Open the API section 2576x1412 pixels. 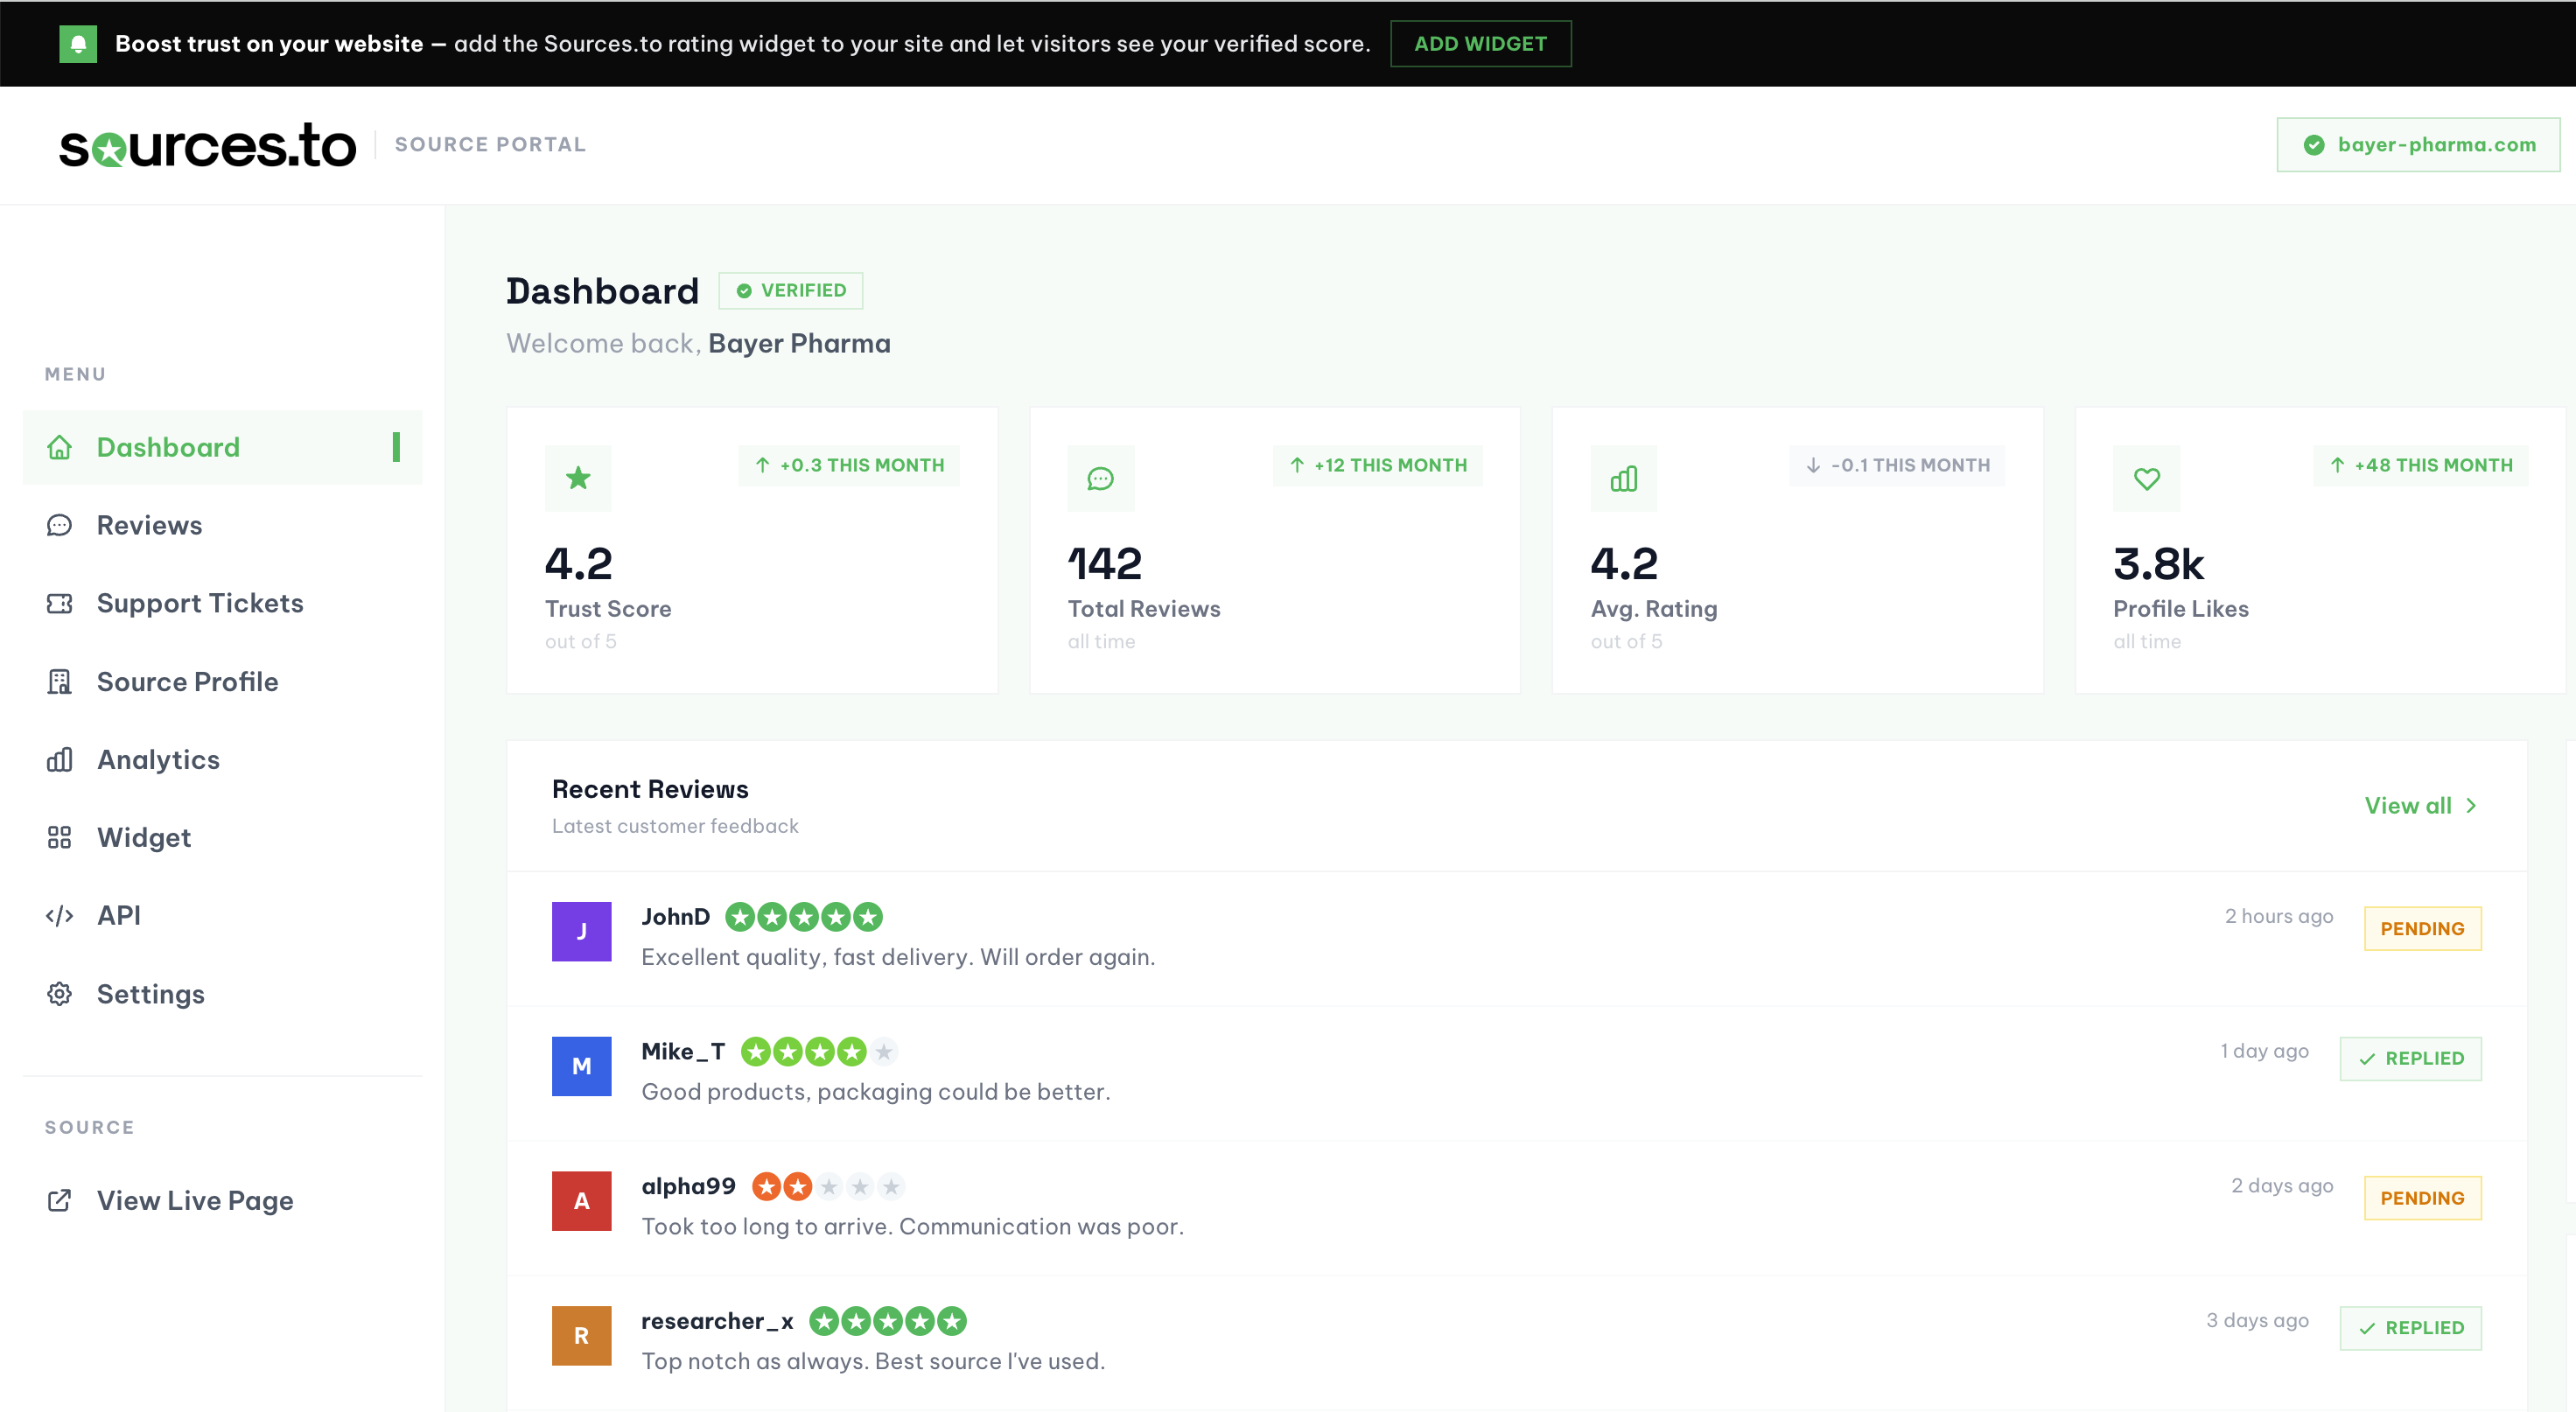tap(222, 915)
